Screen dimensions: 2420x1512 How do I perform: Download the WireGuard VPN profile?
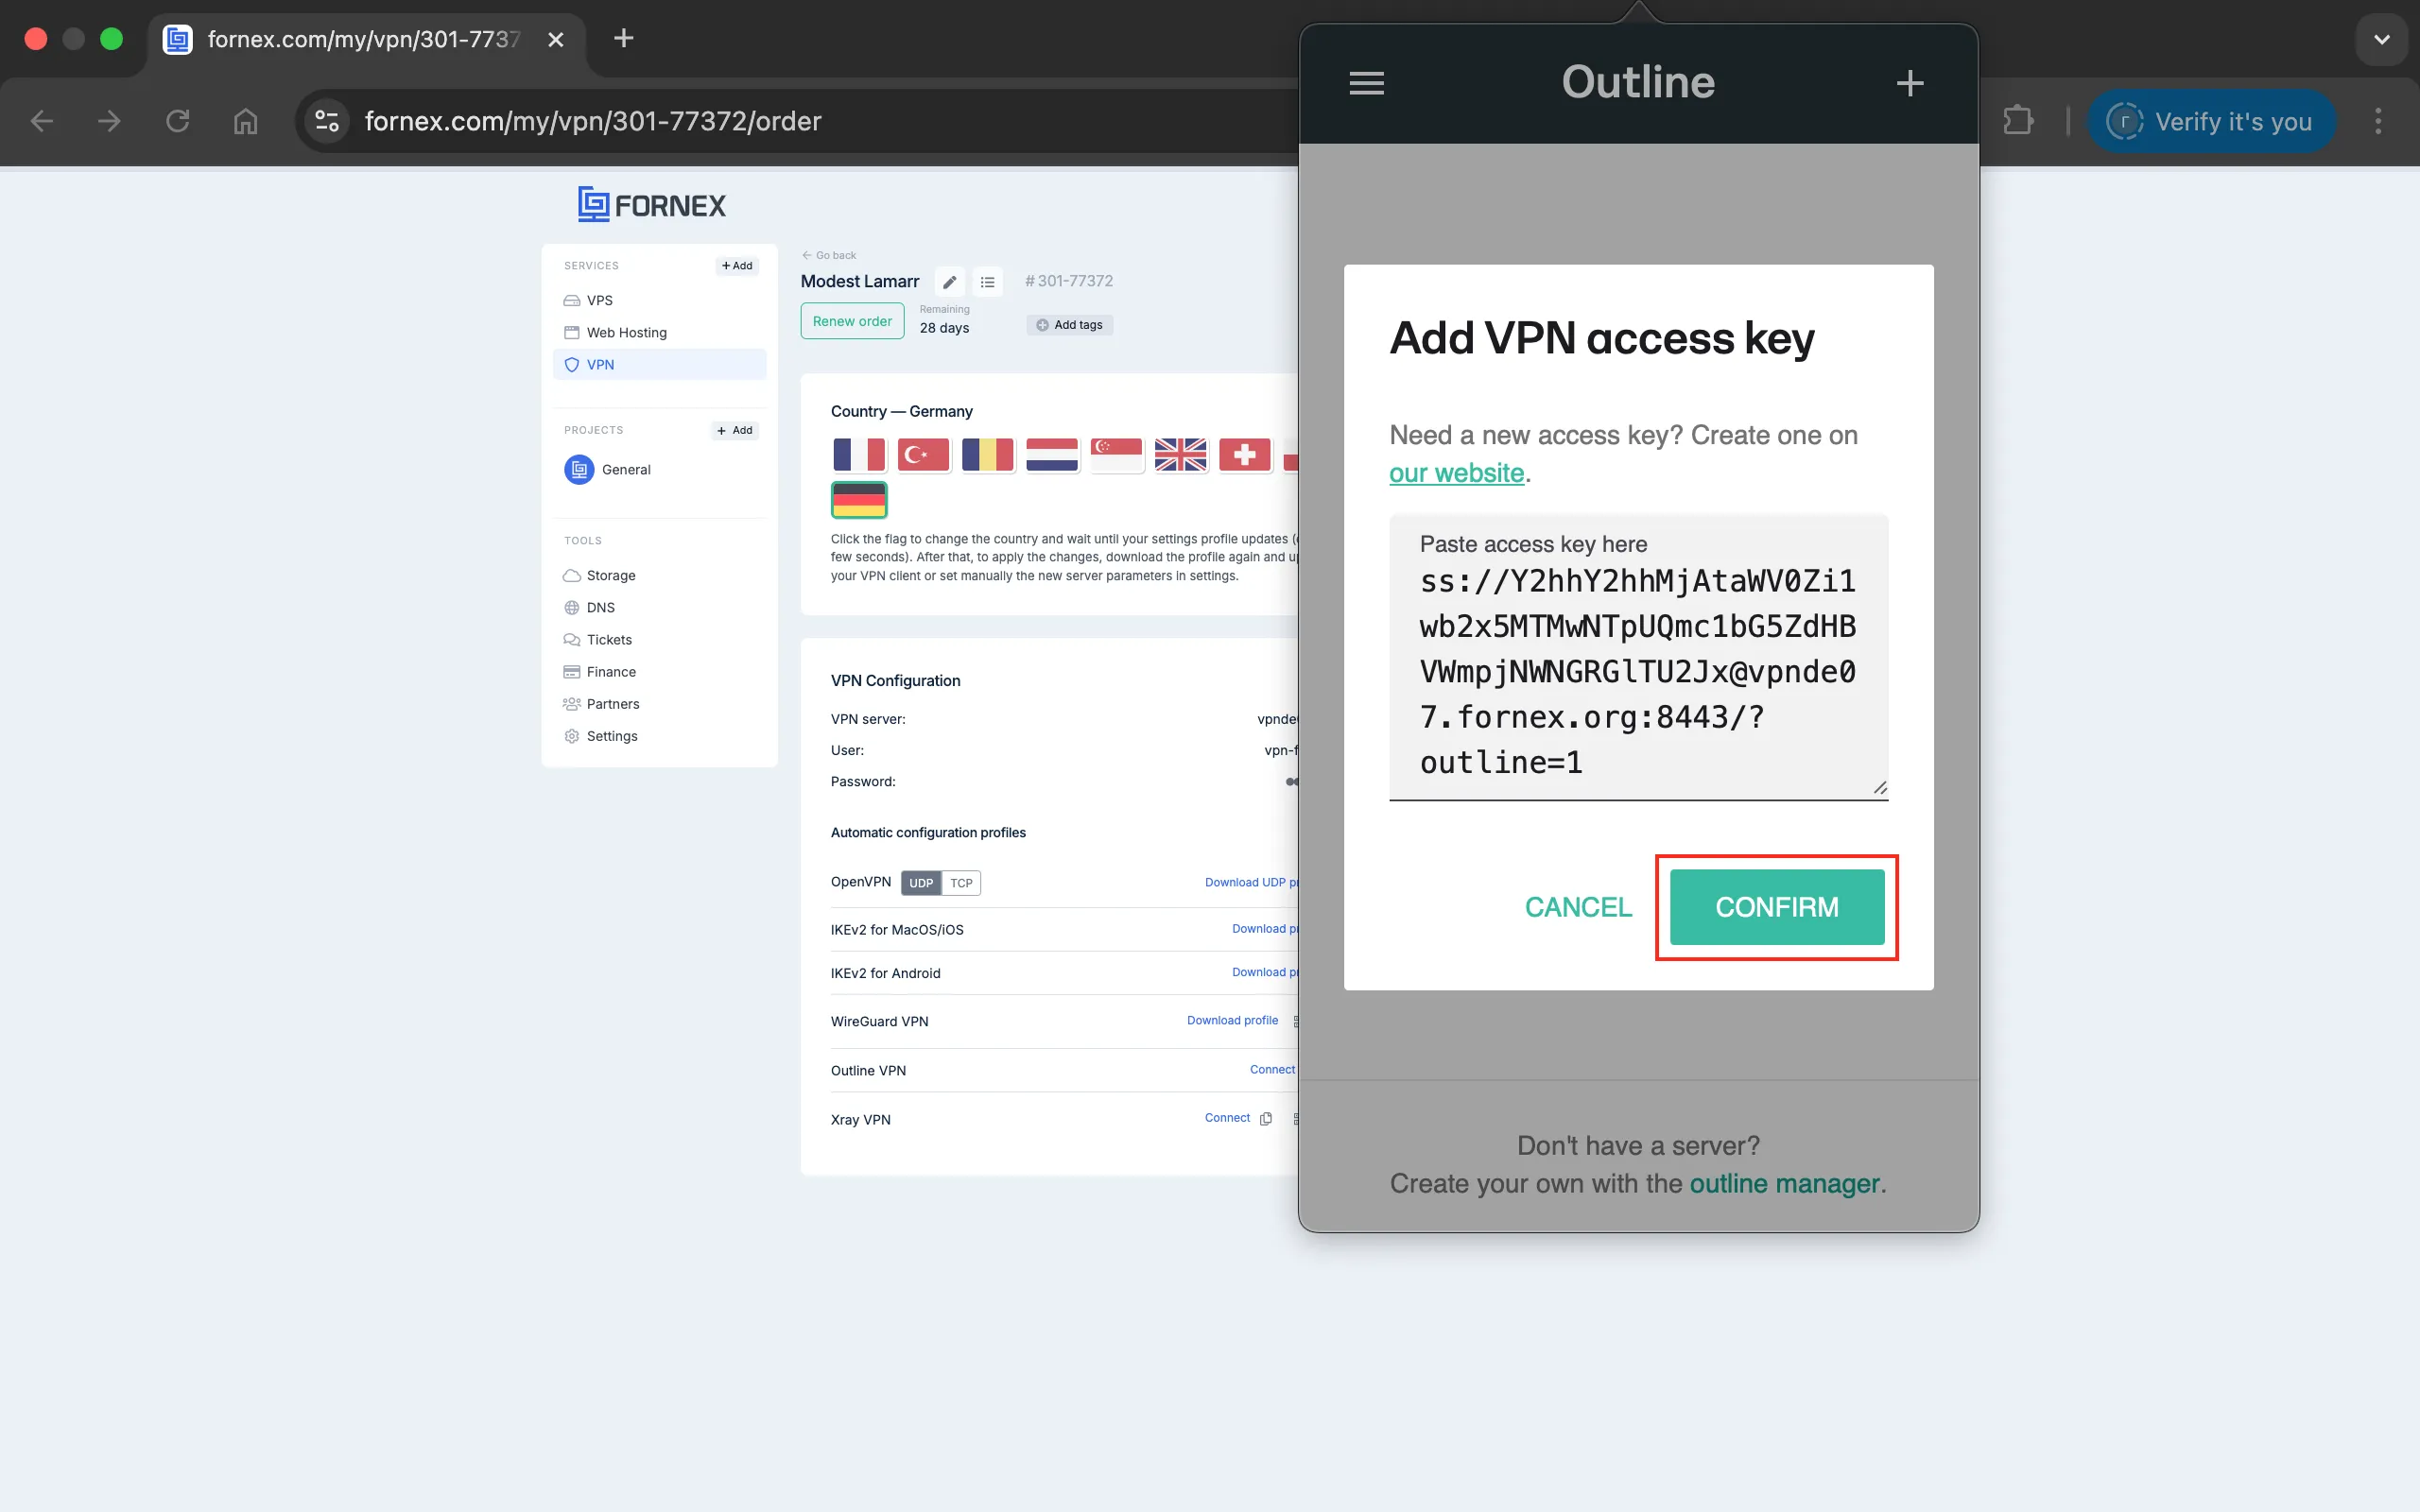point(1232,1021)
